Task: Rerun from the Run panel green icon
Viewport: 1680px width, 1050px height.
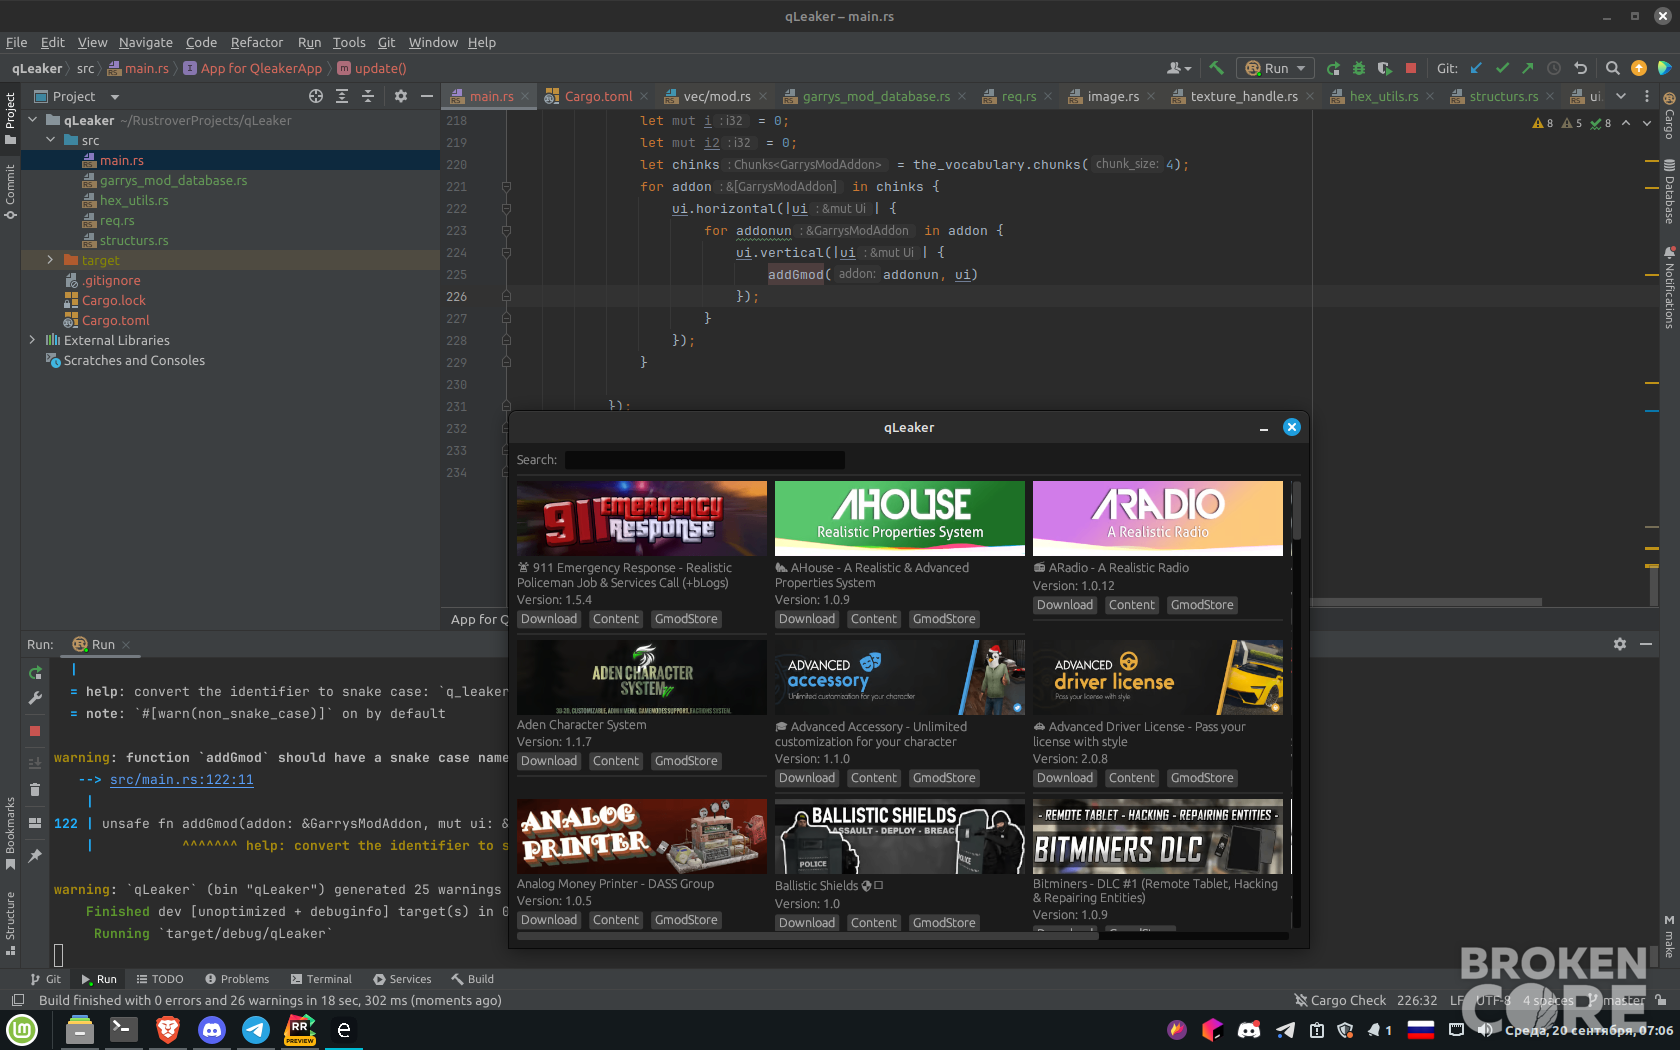Action: [35, 673]
